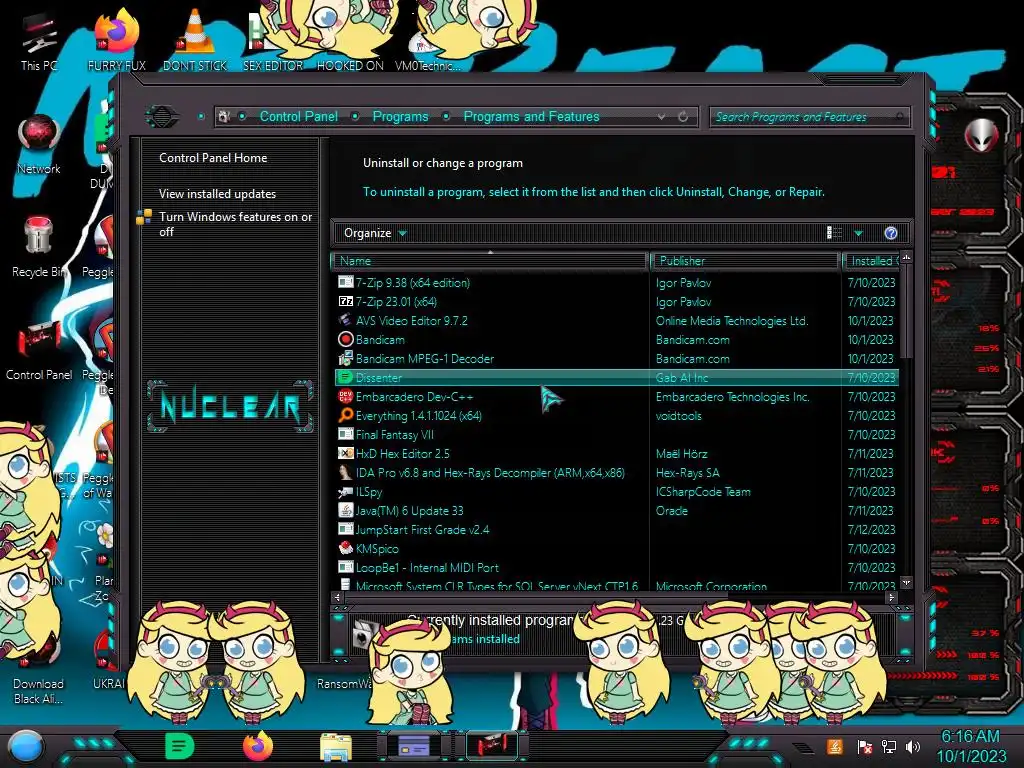Select the Dissenter program row
Screen dimensions: 1024x768
616,377
